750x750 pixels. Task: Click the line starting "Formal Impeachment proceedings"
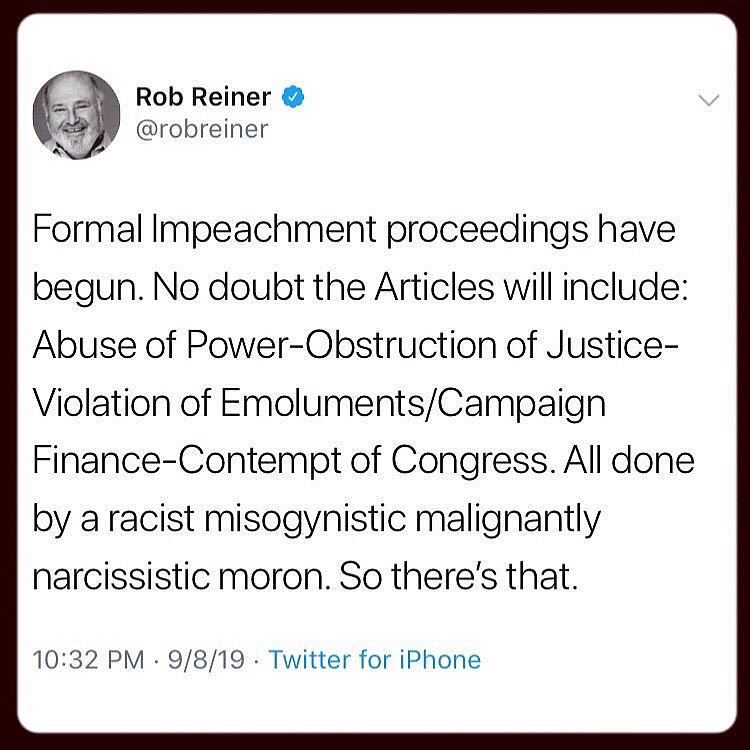coord(354,230)
